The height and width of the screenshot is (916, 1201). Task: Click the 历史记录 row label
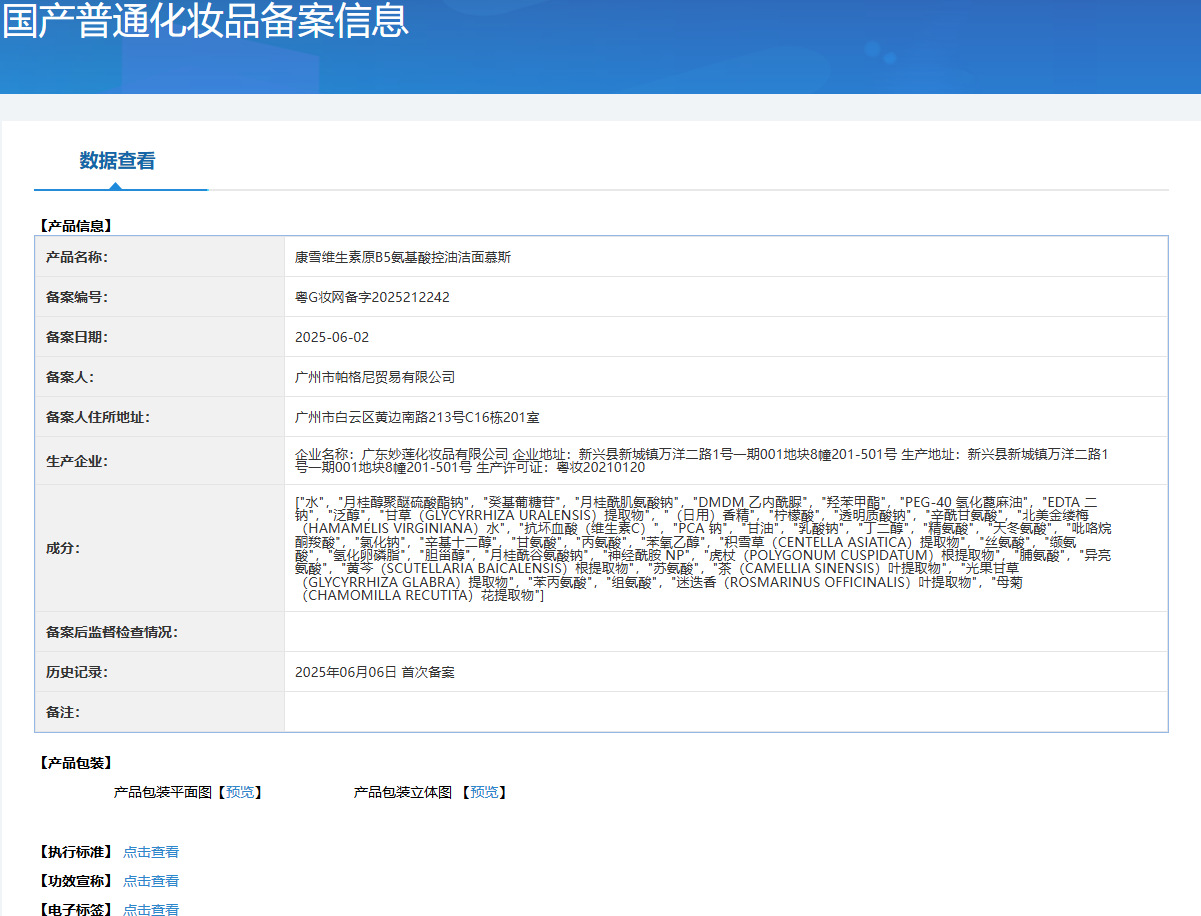(x=77, y=672)
